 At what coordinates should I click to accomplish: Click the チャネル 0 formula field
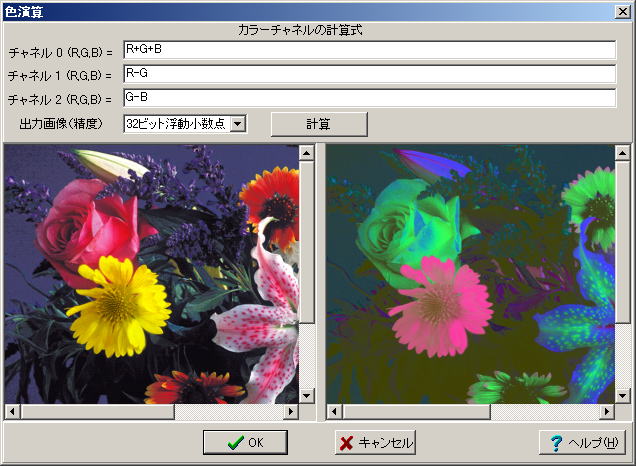coord(368,50)
